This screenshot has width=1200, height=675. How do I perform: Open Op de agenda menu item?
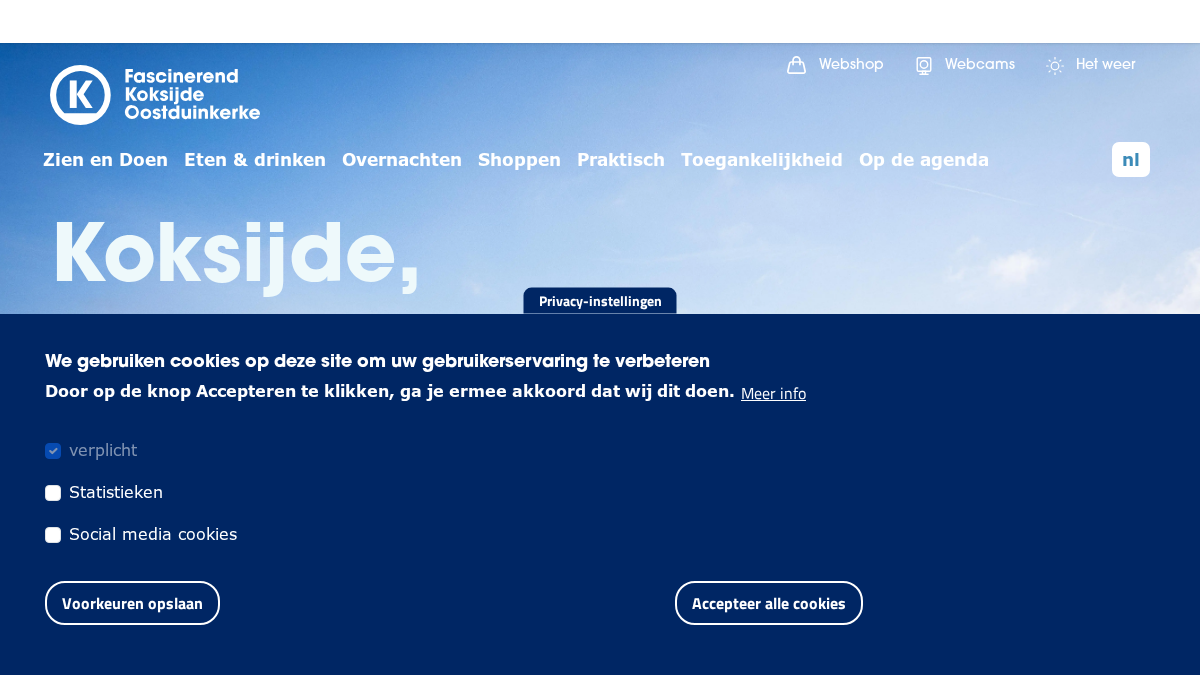pyautogui.click(x=924, y=159)
